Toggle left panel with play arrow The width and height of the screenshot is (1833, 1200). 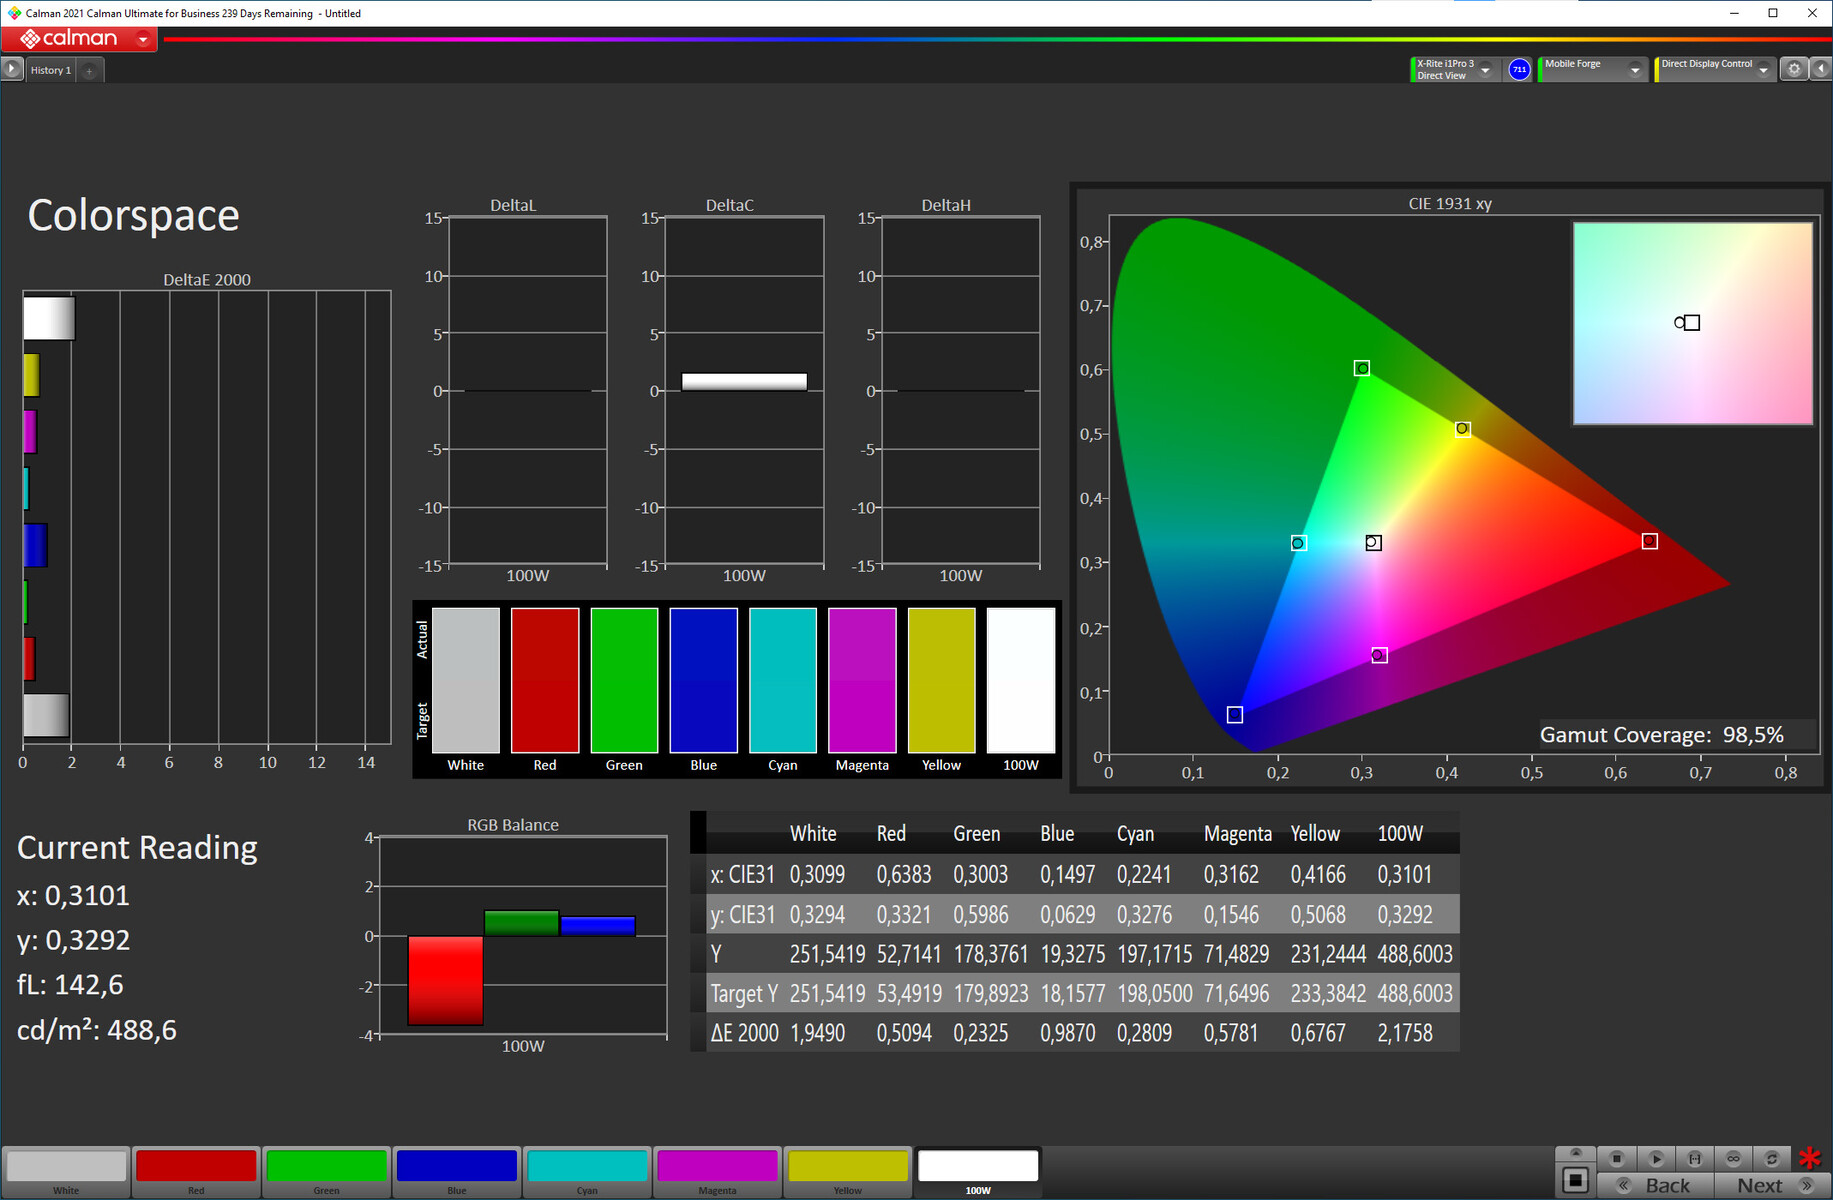pyautogui.click(x=11, y=69)
